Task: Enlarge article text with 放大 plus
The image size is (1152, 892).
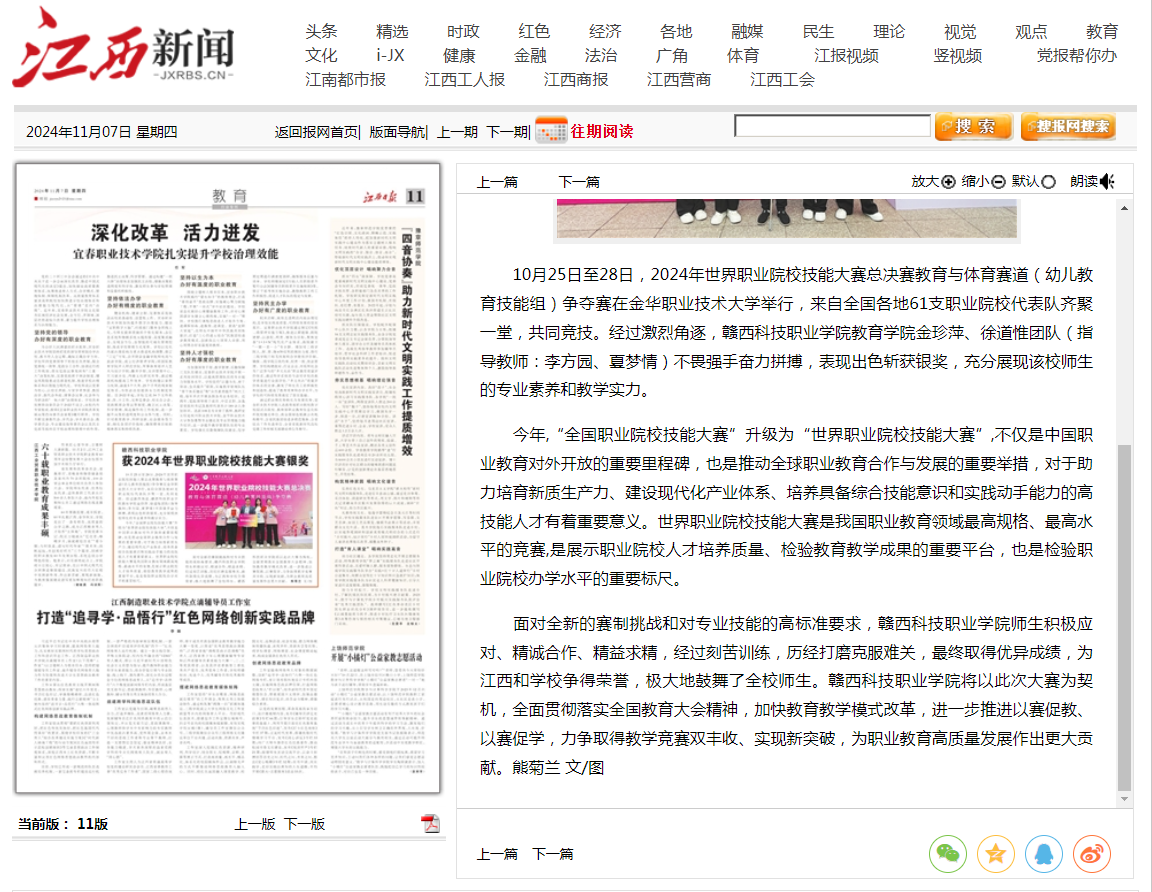Action: [x=947, y=181]
